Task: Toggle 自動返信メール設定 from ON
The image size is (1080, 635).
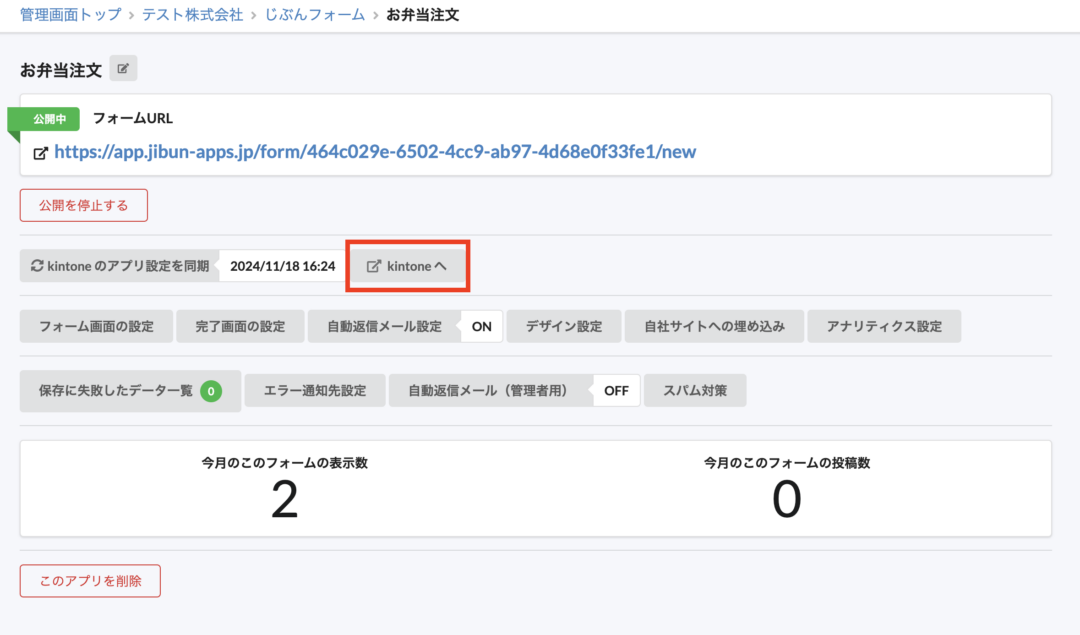Action: point(481,326)
